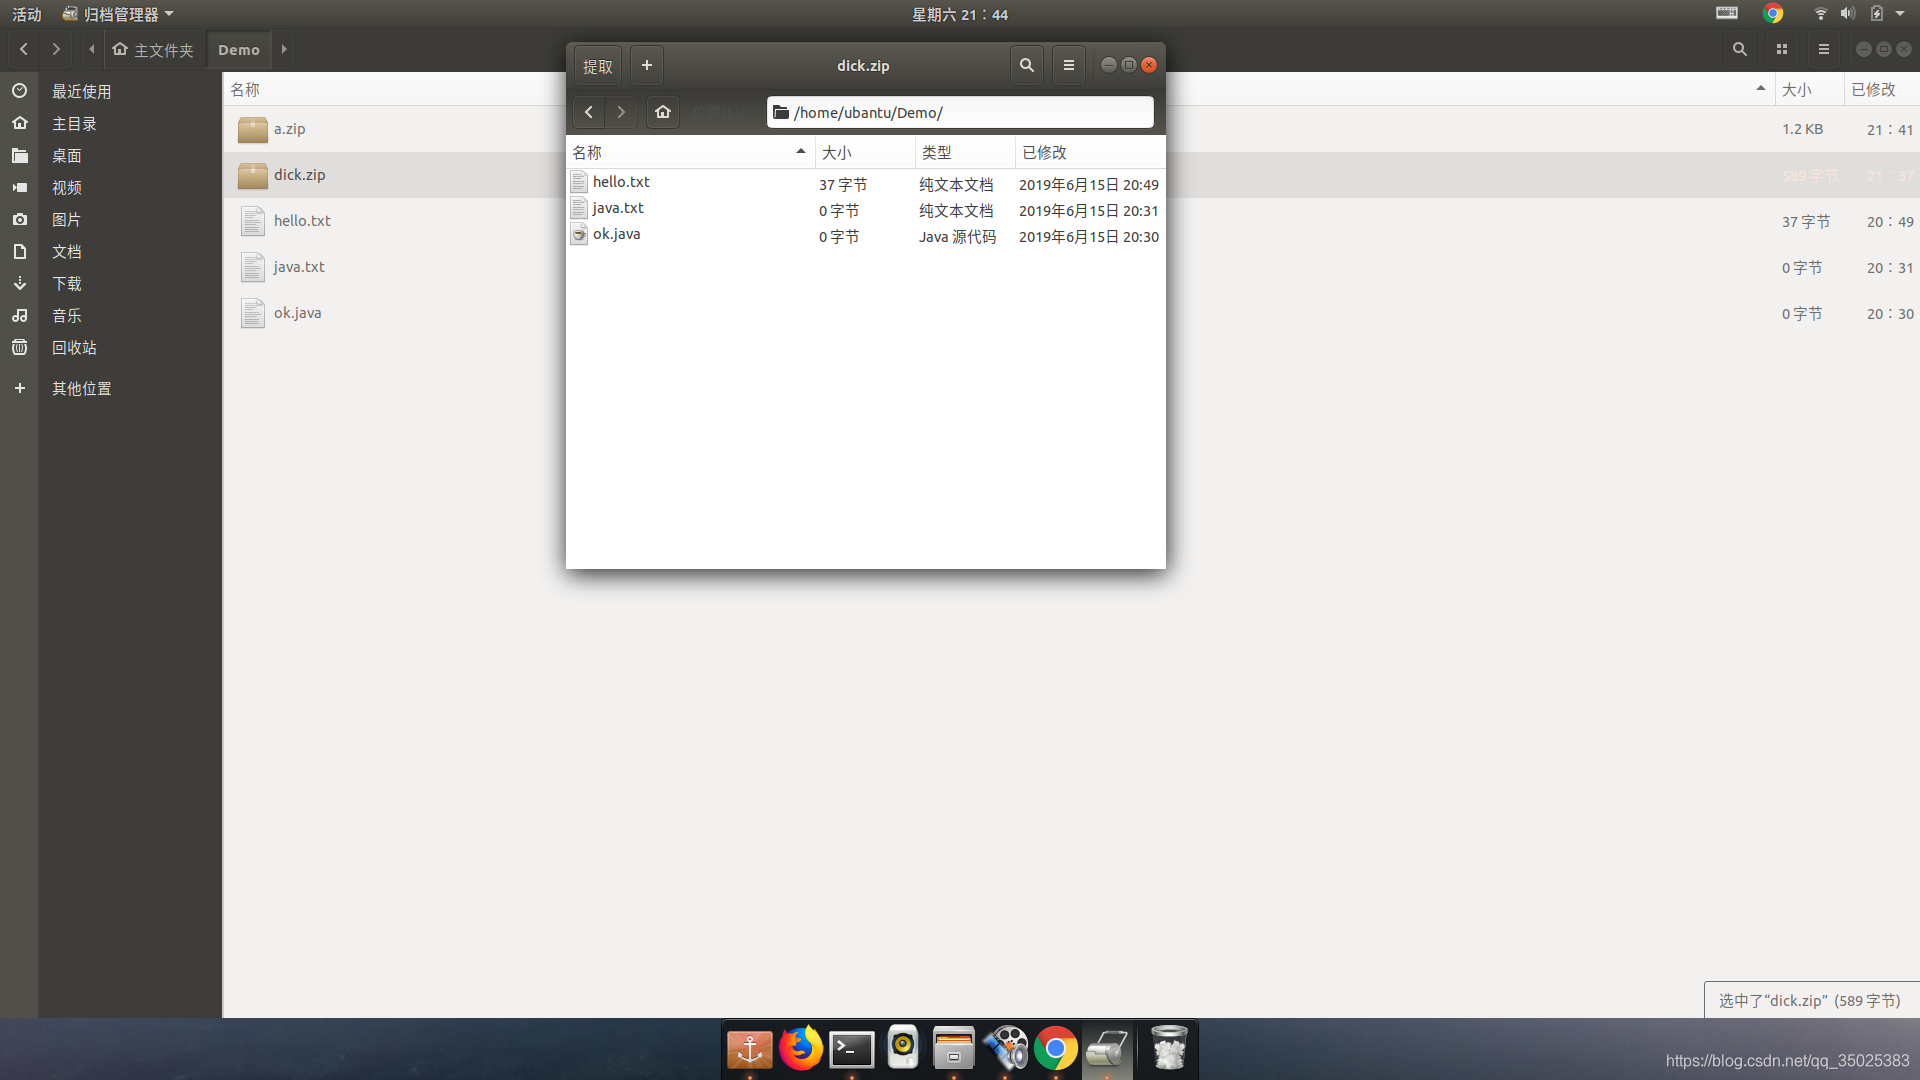Launch Firefox from the dock
The width and height of the screenshot is (1920, 1080).
[x=800, y=1049]
